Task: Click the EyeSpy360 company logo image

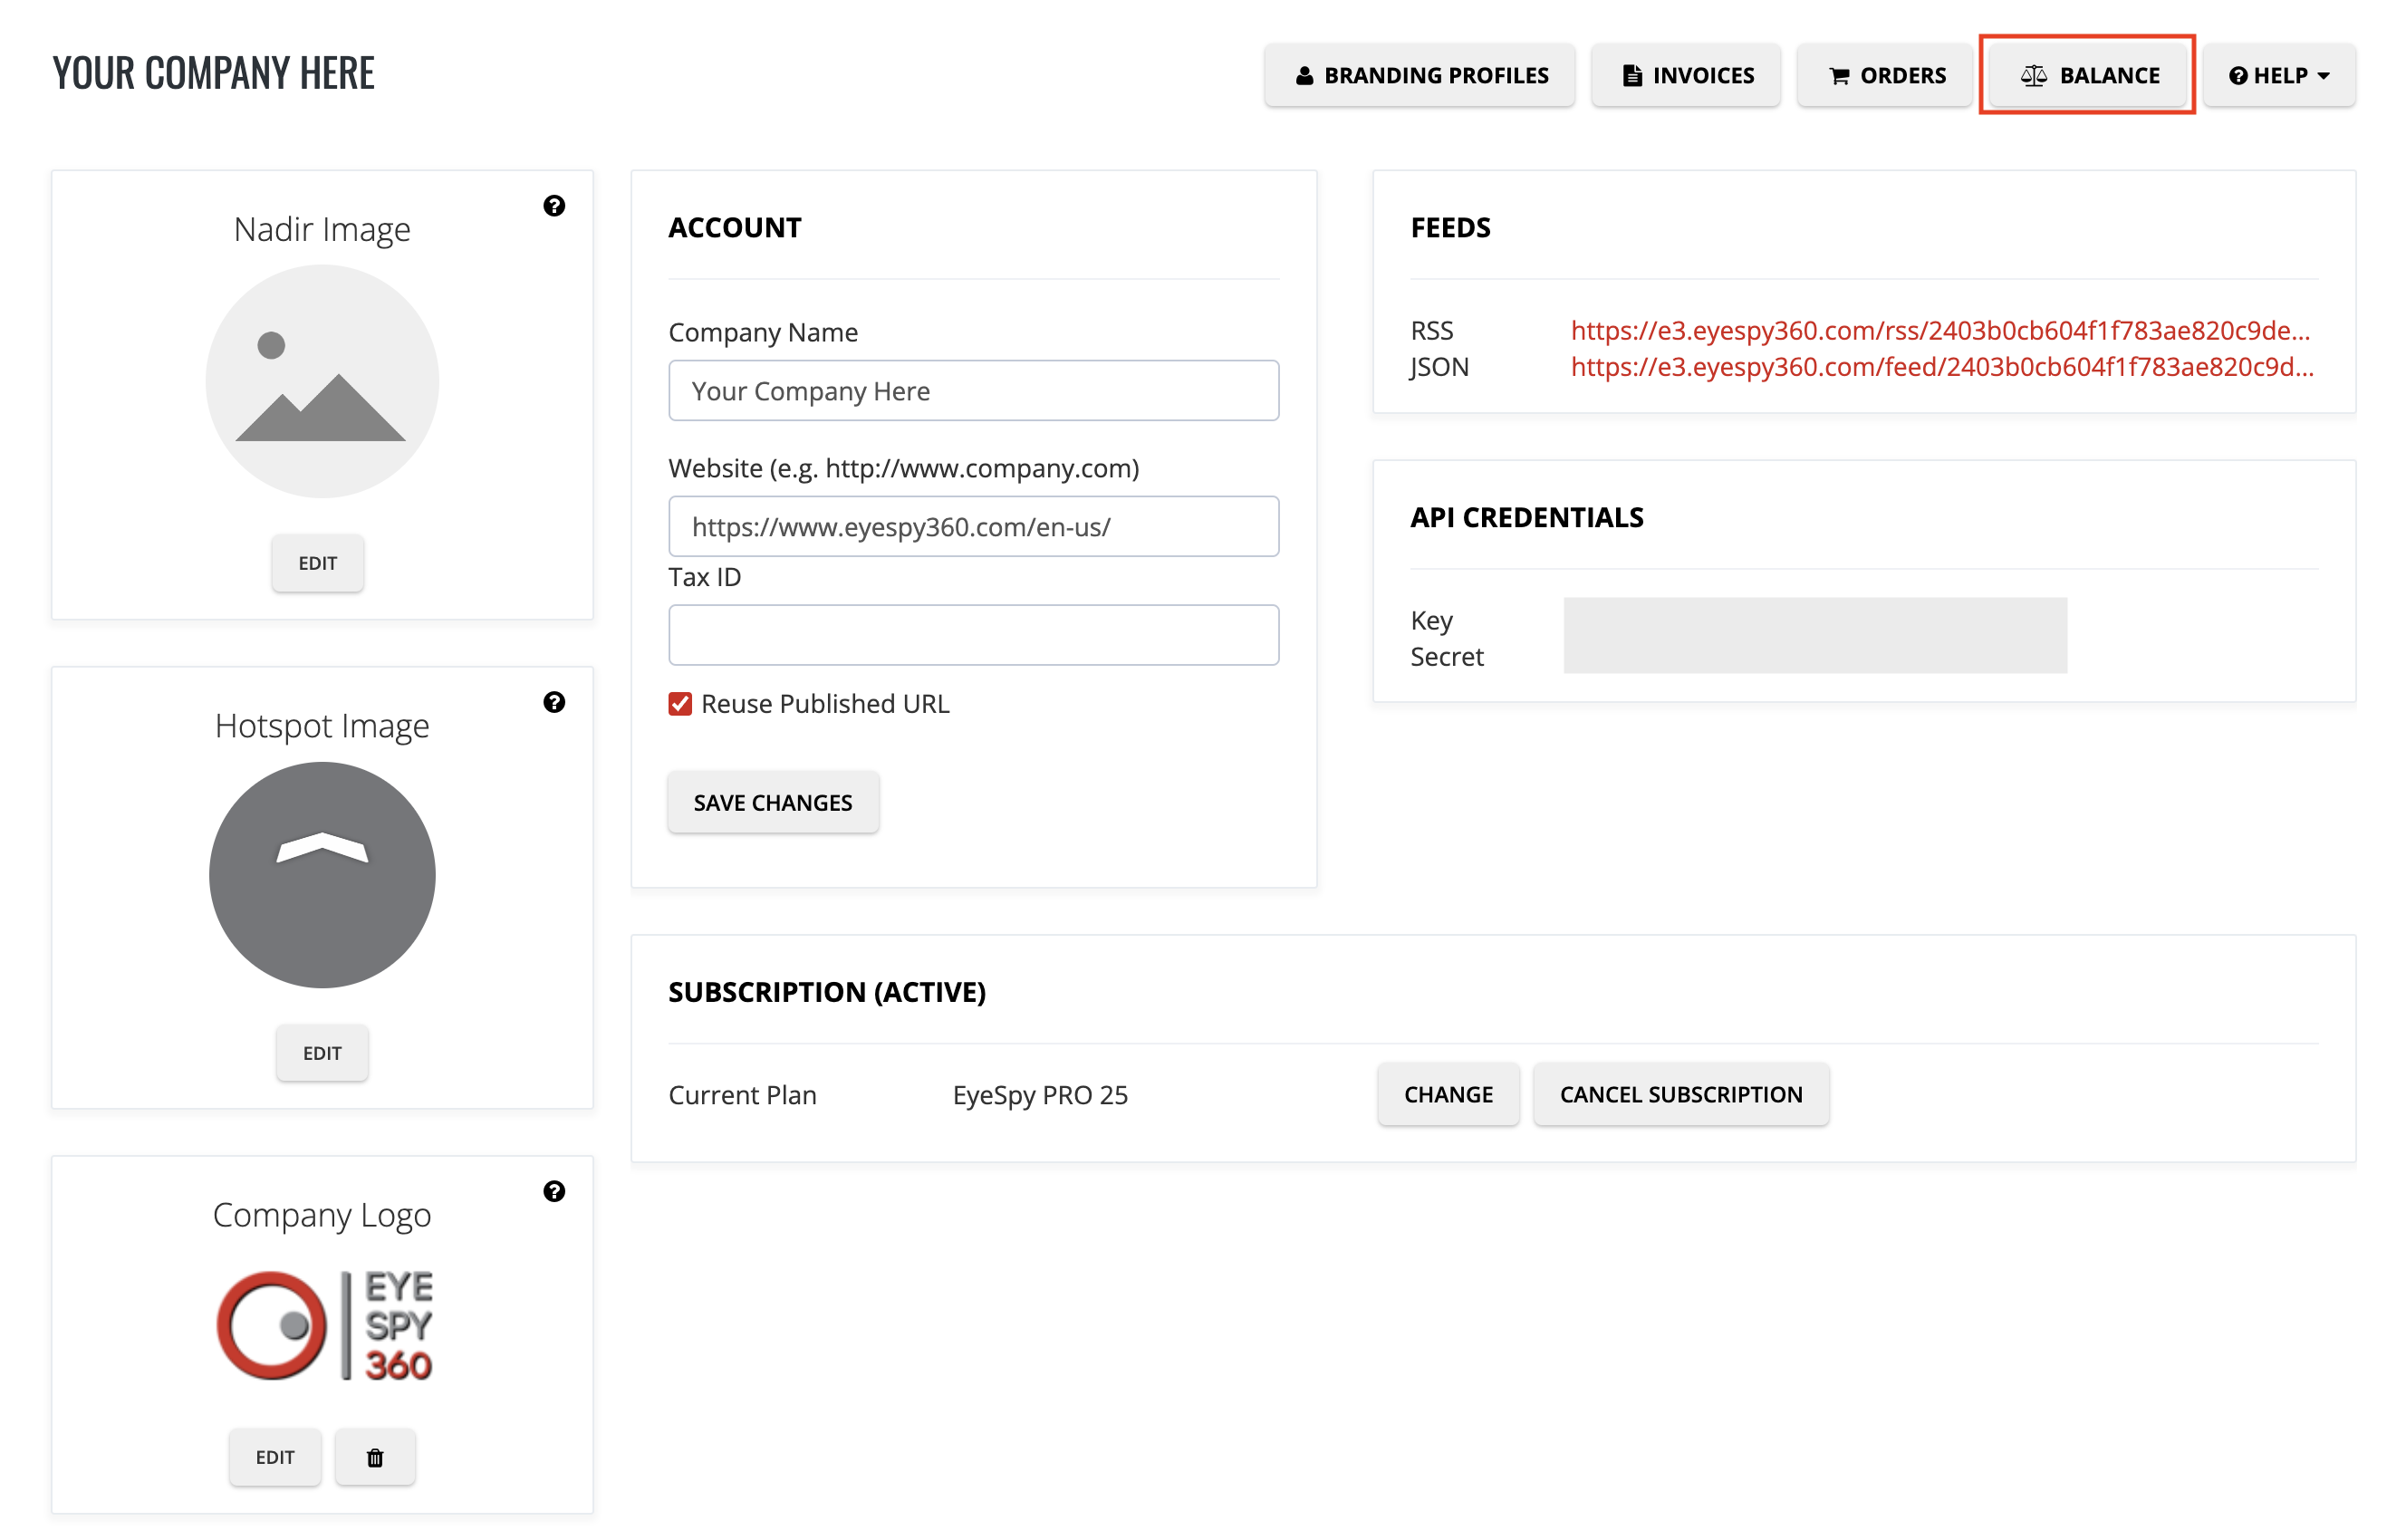Action: (324, 1326)
